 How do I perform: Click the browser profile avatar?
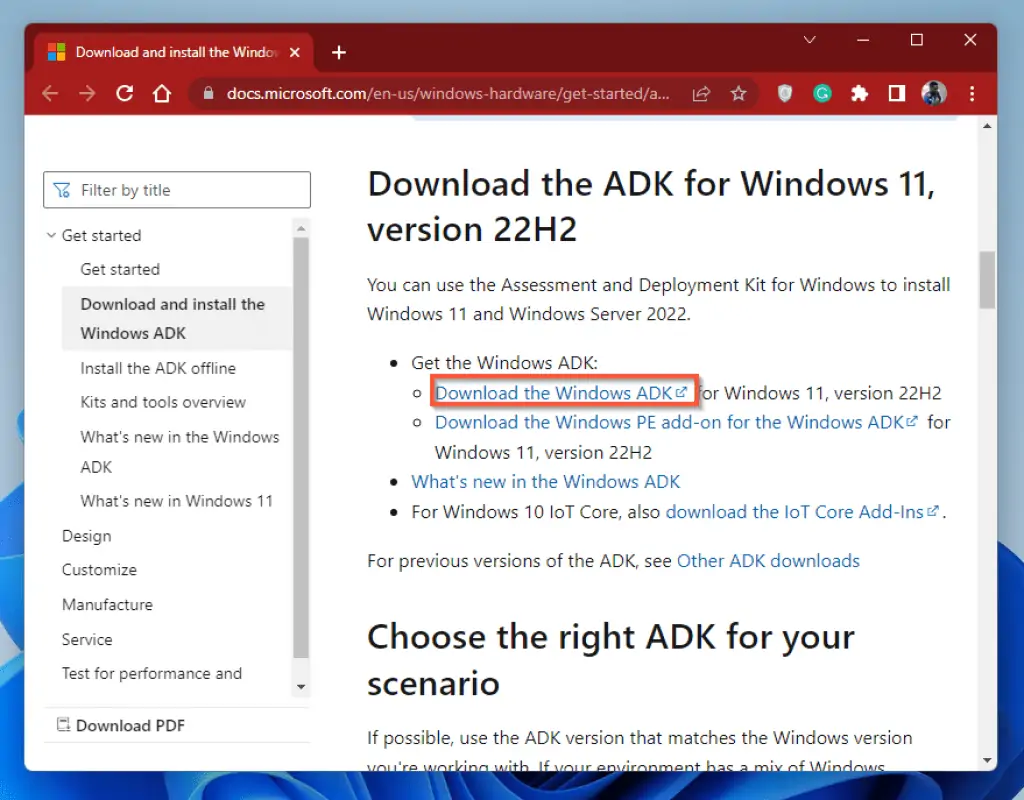(x=933, y=93)
